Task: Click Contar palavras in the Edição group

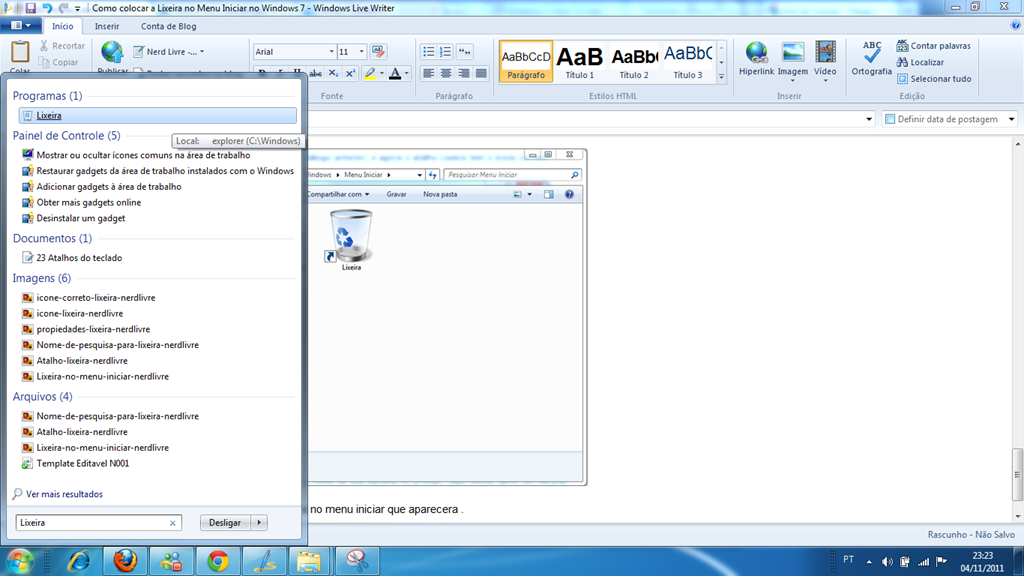Action: (x=933, y=46)
